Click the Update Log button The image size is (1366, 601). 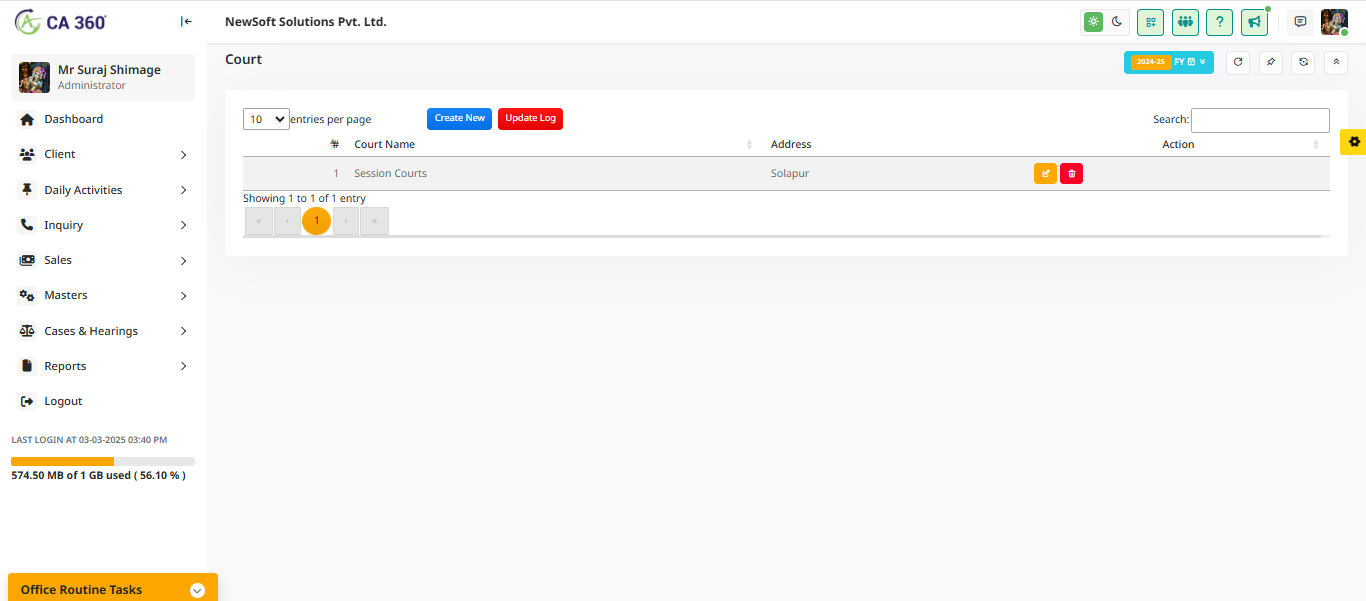click(530, 118)
